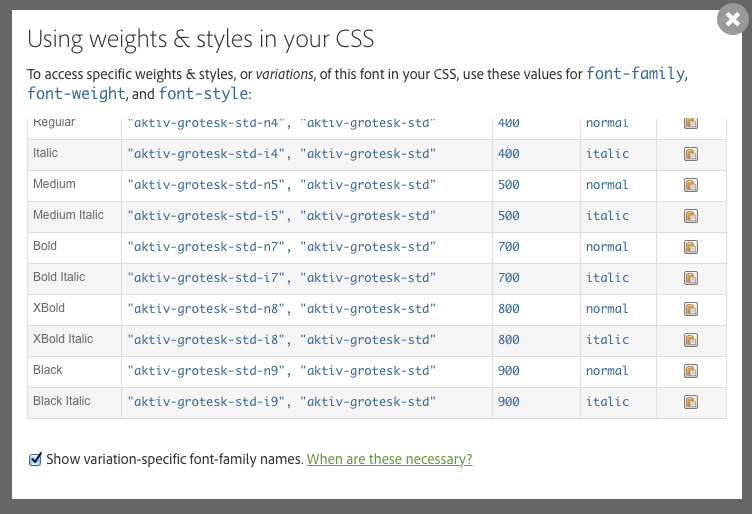Click the font-style code term in description
752x514 pixels.
[x=203, y=93]
